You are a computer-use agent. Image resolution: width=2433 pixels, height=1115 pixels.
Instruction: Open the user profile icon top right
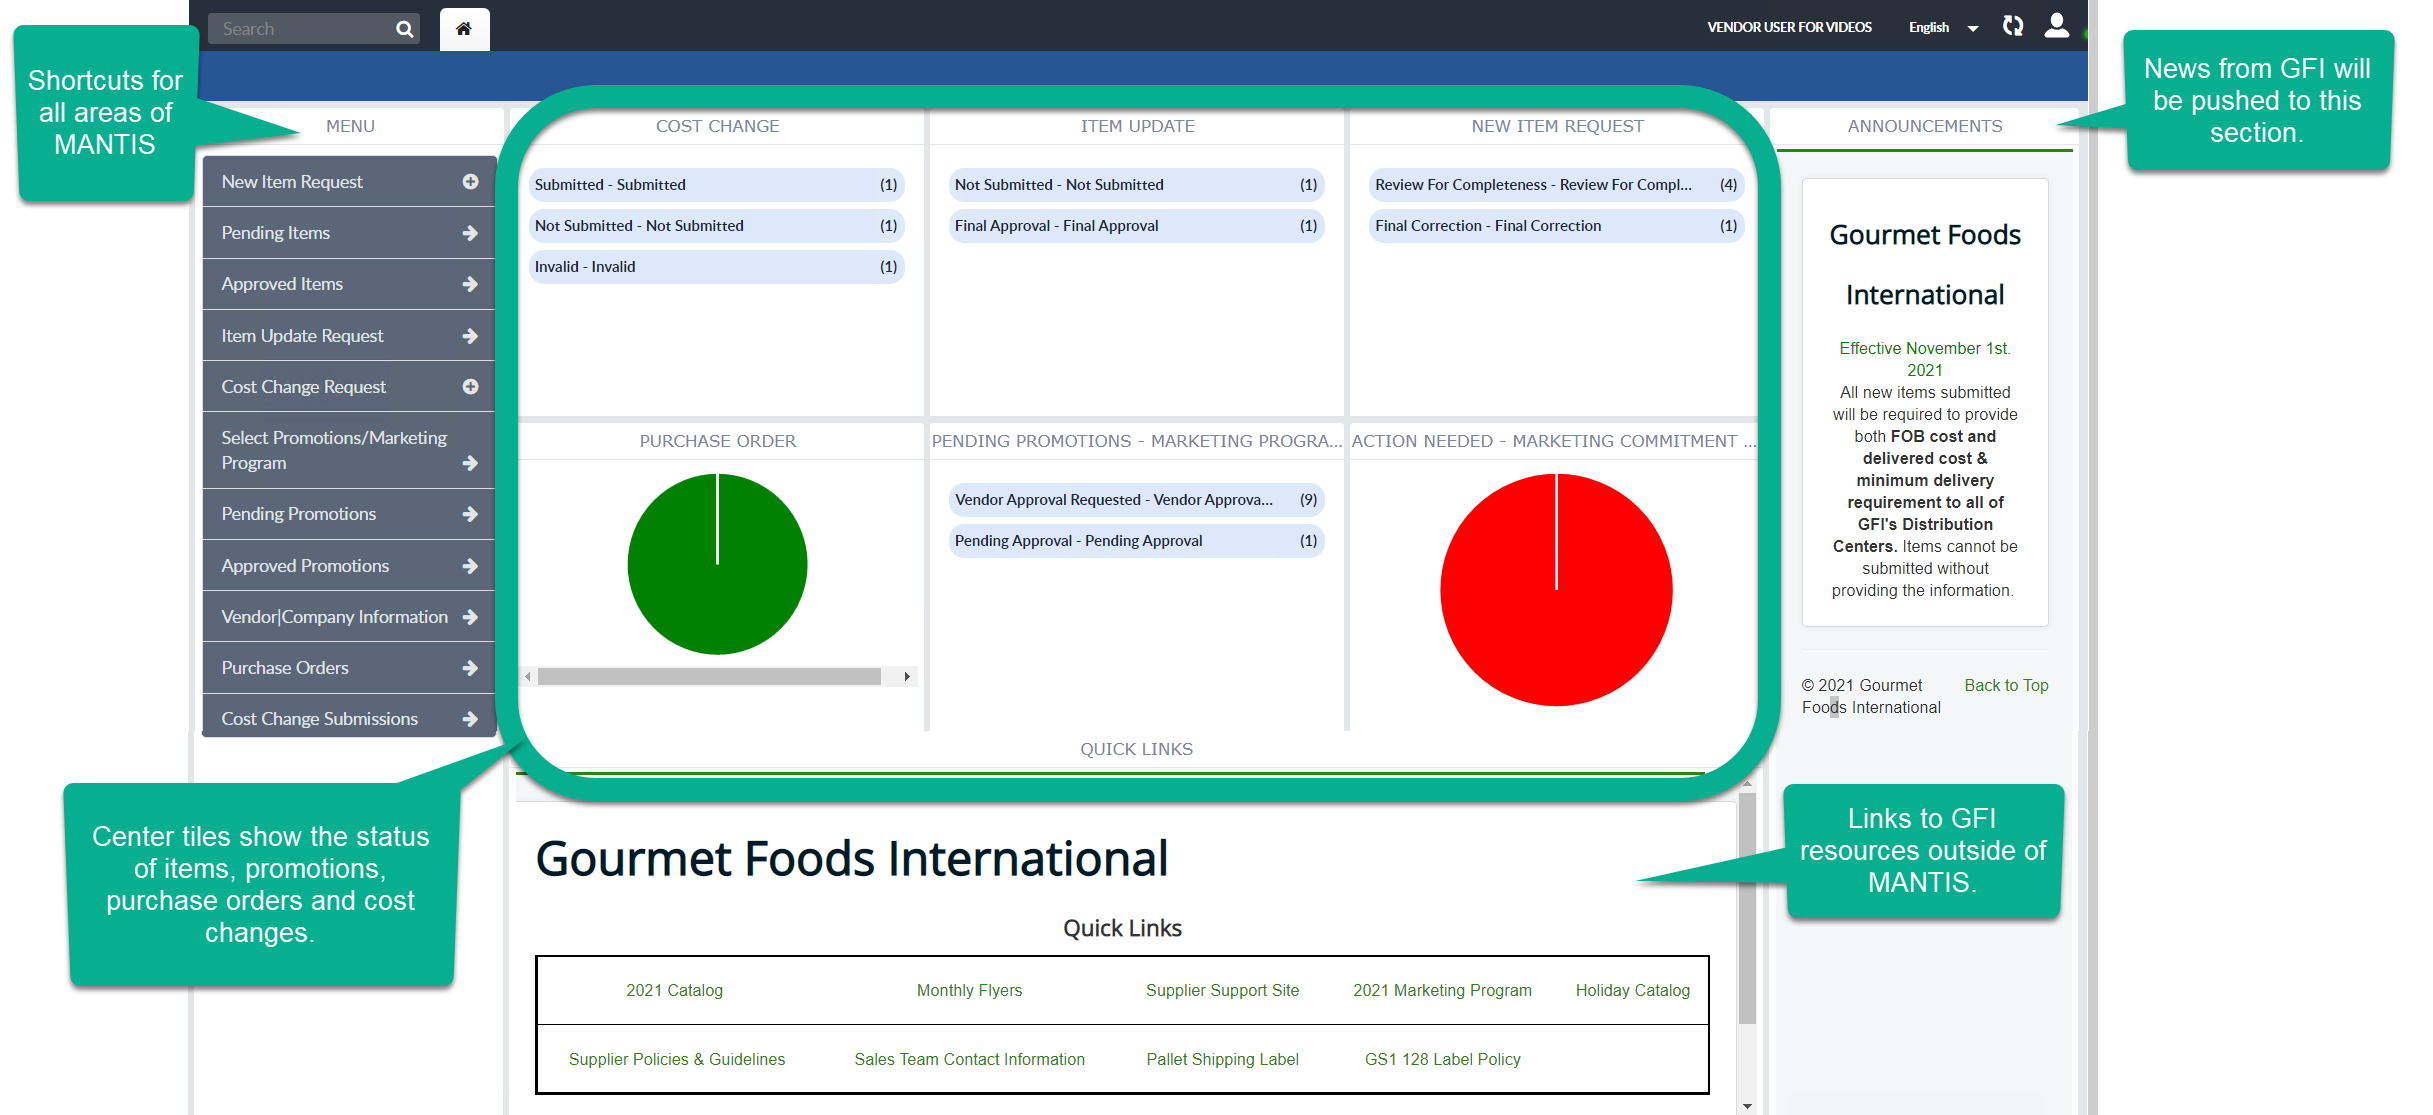point(2057,26)
